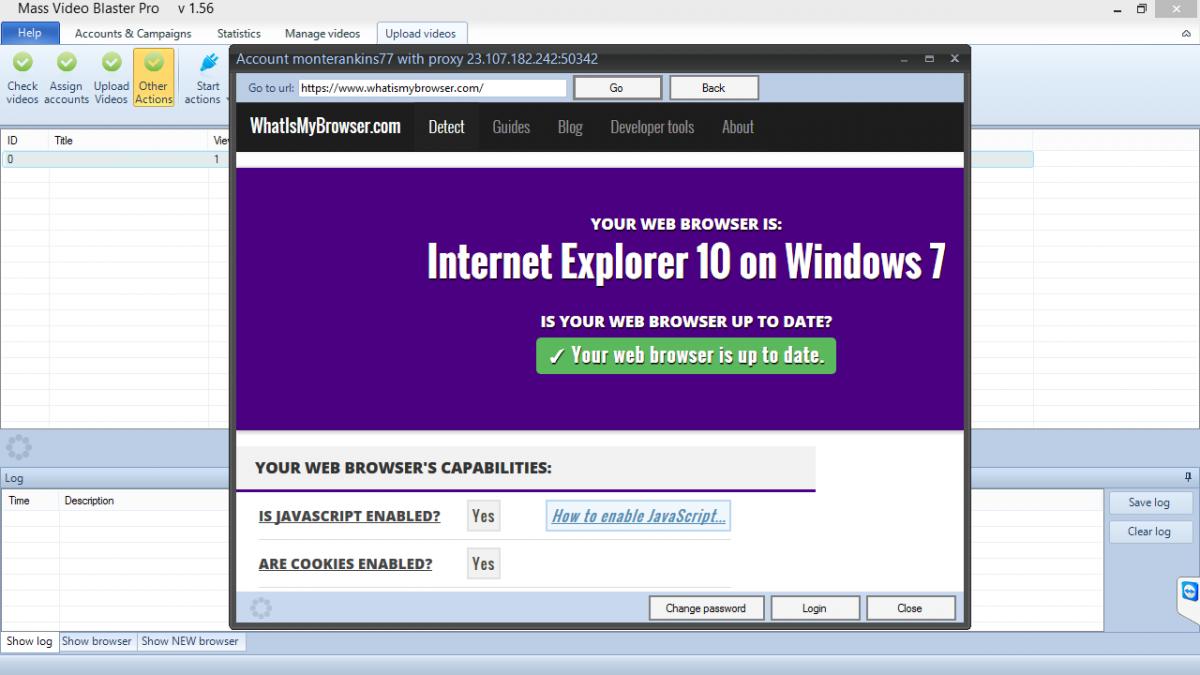
Task: Follow the How to enable JavaScript link
Action: 638,516
